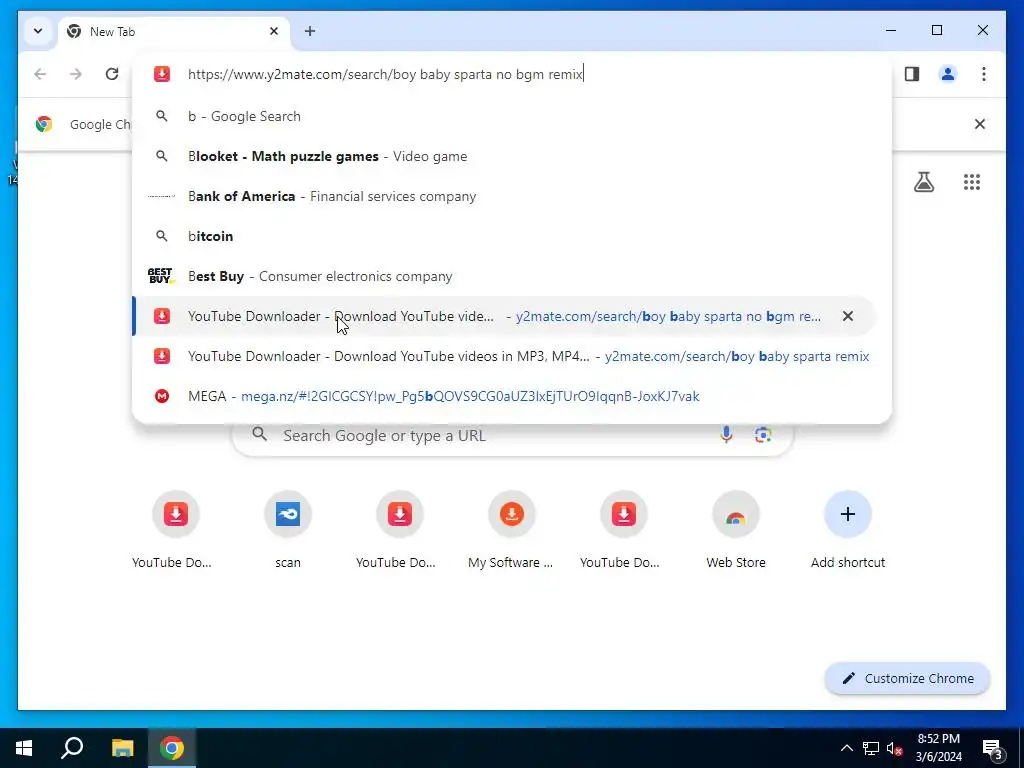Open the Web Store shortcut
This screenshot has width=1024, height=768.
click(736, 530)
